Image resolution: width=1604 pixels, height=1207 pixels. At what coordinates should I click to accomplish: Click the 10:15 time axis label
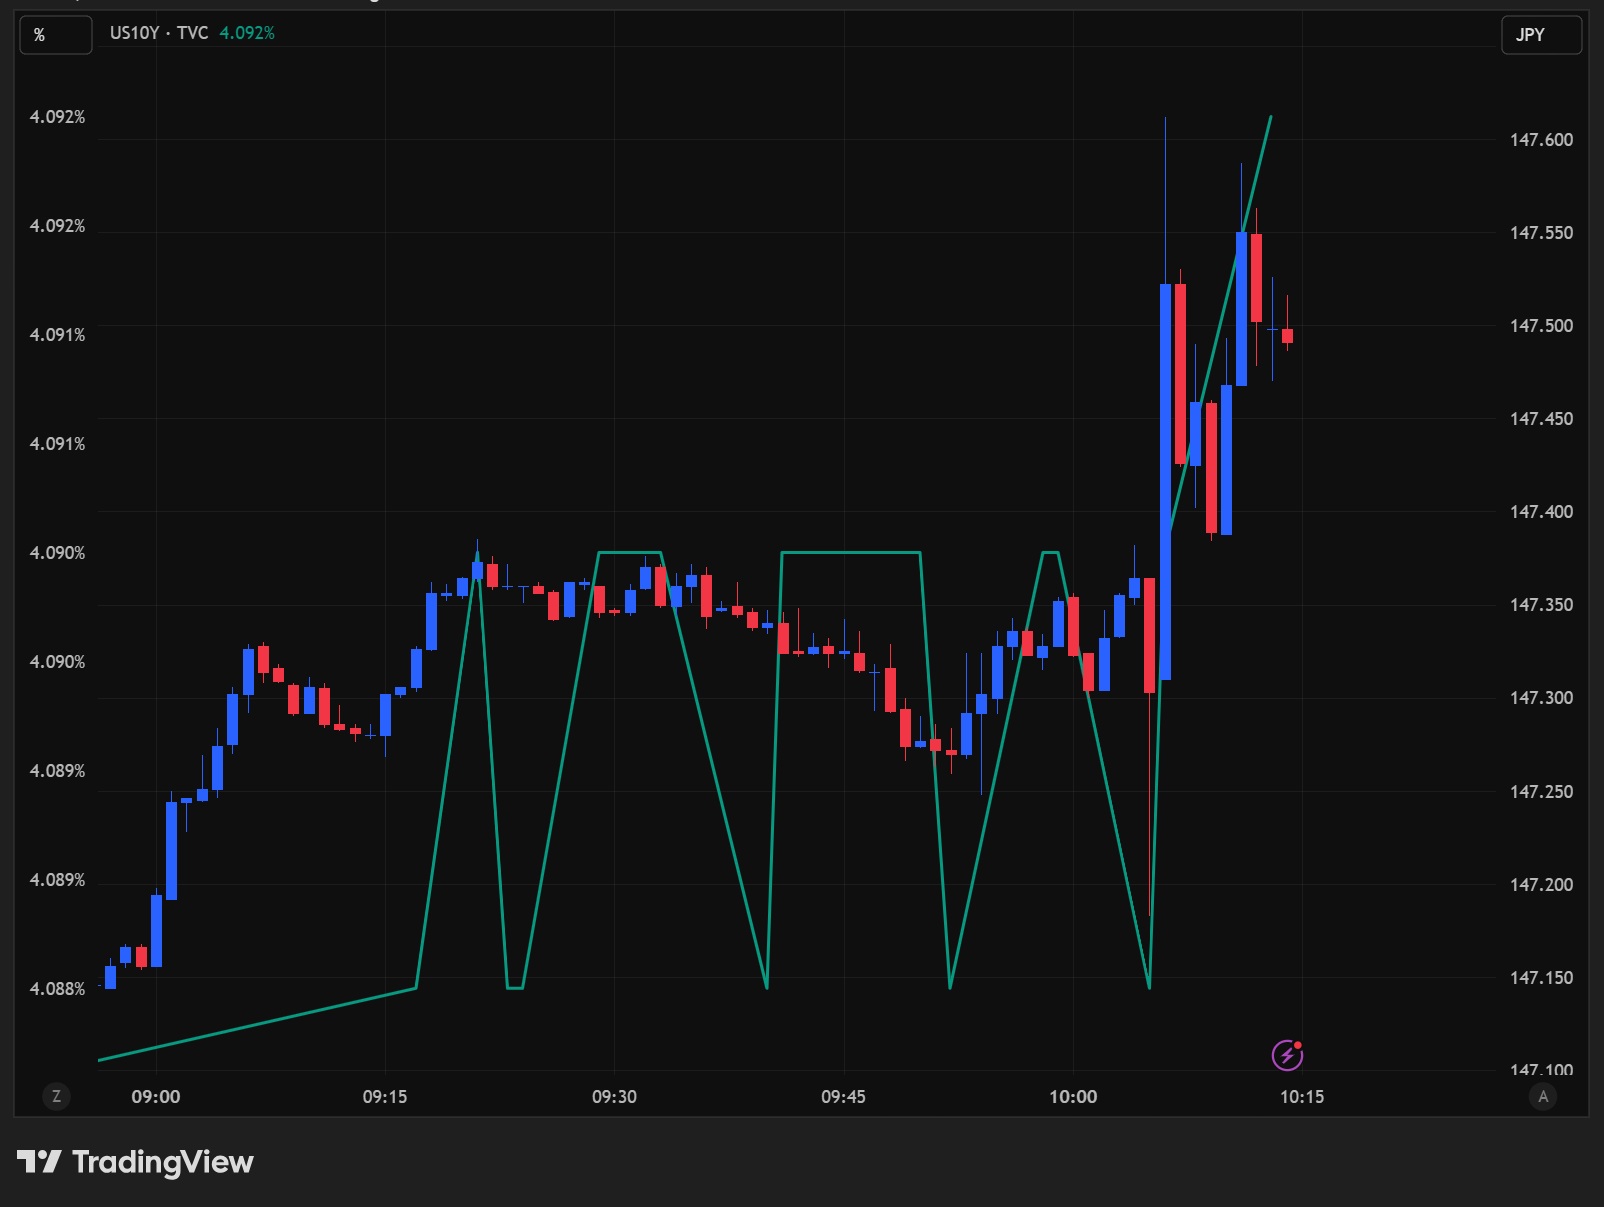(1302, 1097)
